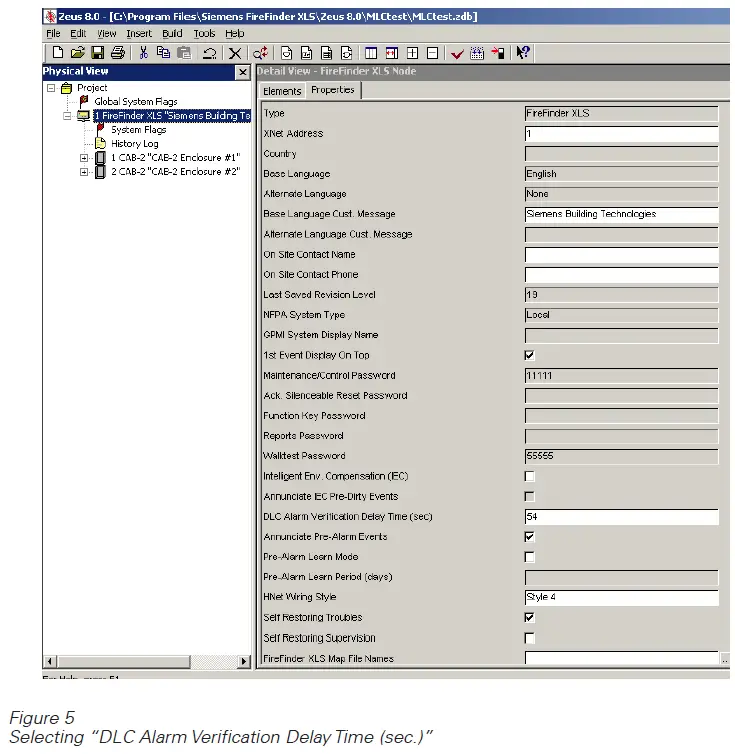Image resolution: width=735 pixels, height=754 pixels.
Task: Open the Help menu
Action: tap(235, 33)
